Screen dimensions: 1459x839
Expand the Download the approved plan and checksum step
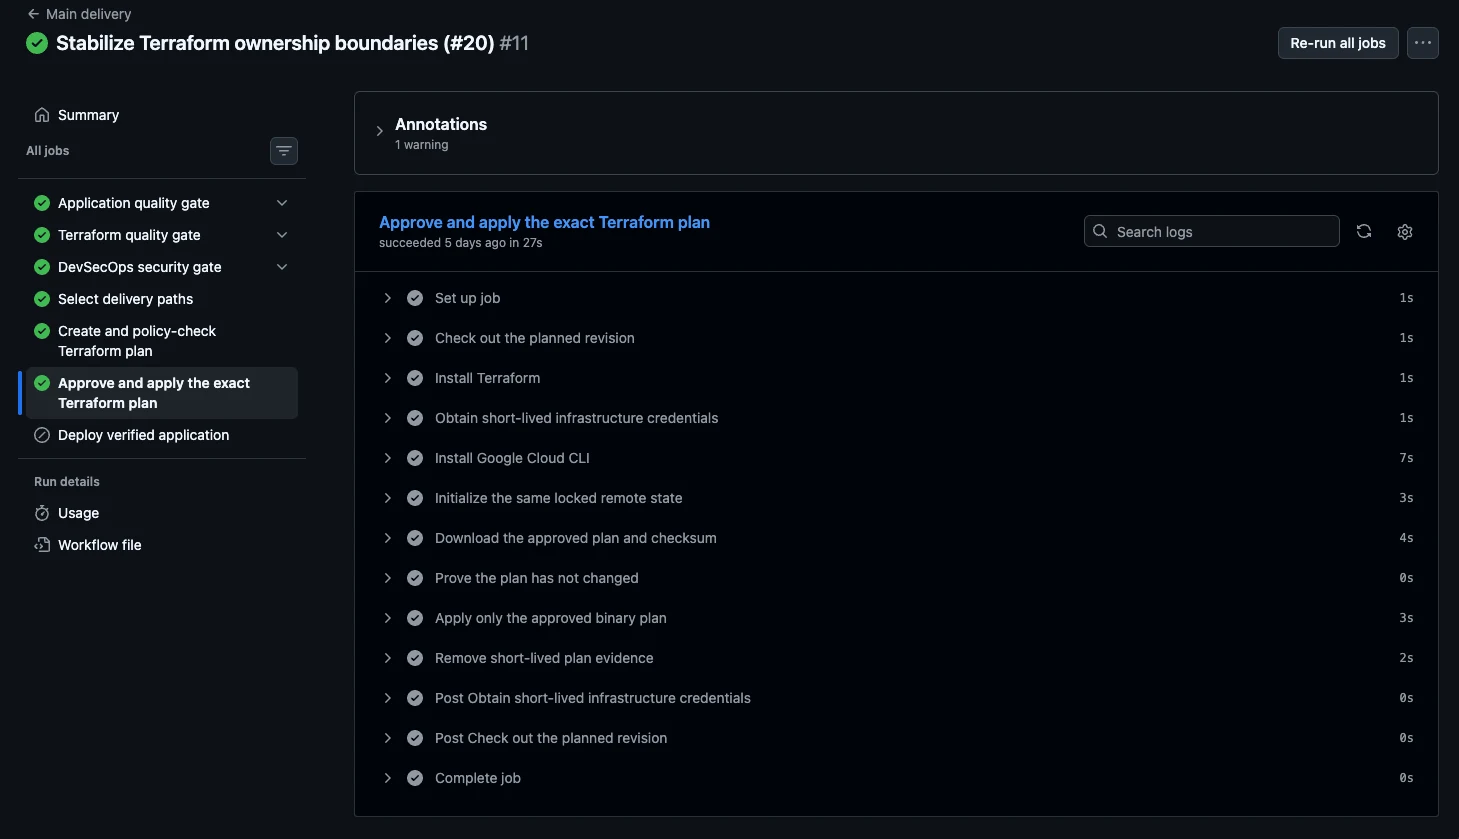click(x=388, y=538)
